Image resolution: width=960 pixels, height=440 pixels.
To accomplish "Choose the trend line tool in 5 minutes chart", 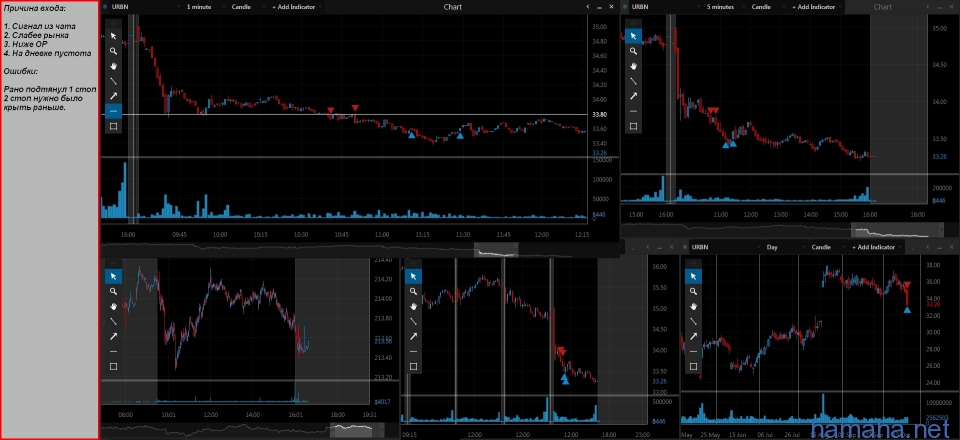I will coord(634,81).
